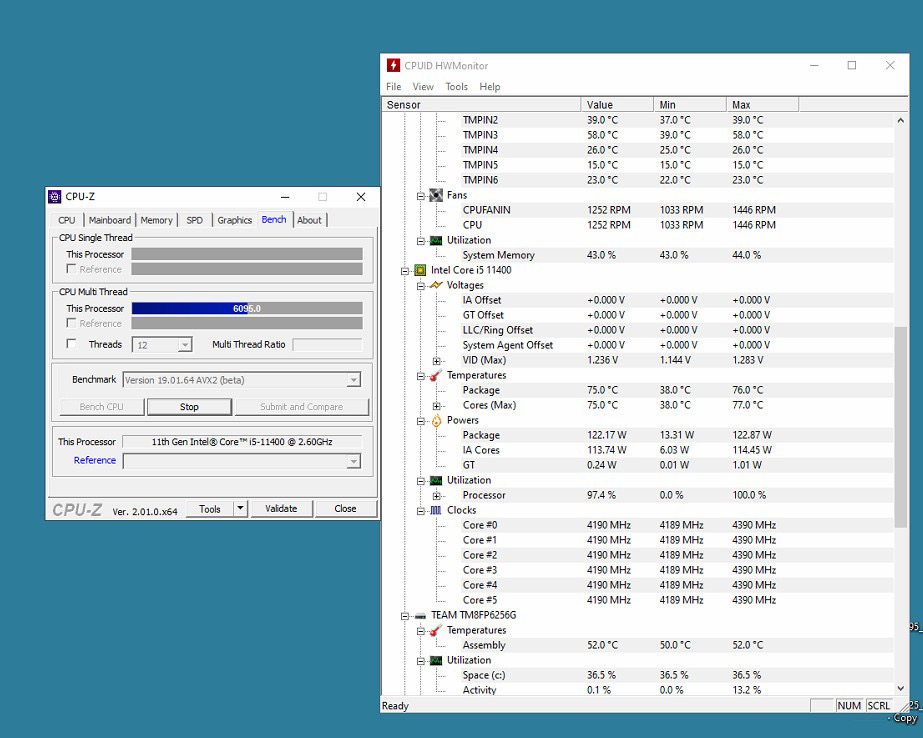Click the Multi Thread progress bar showing 6095.0
The width and height of the screenshot is (923, 738).
pyautogui.click(x=247, y=308)
